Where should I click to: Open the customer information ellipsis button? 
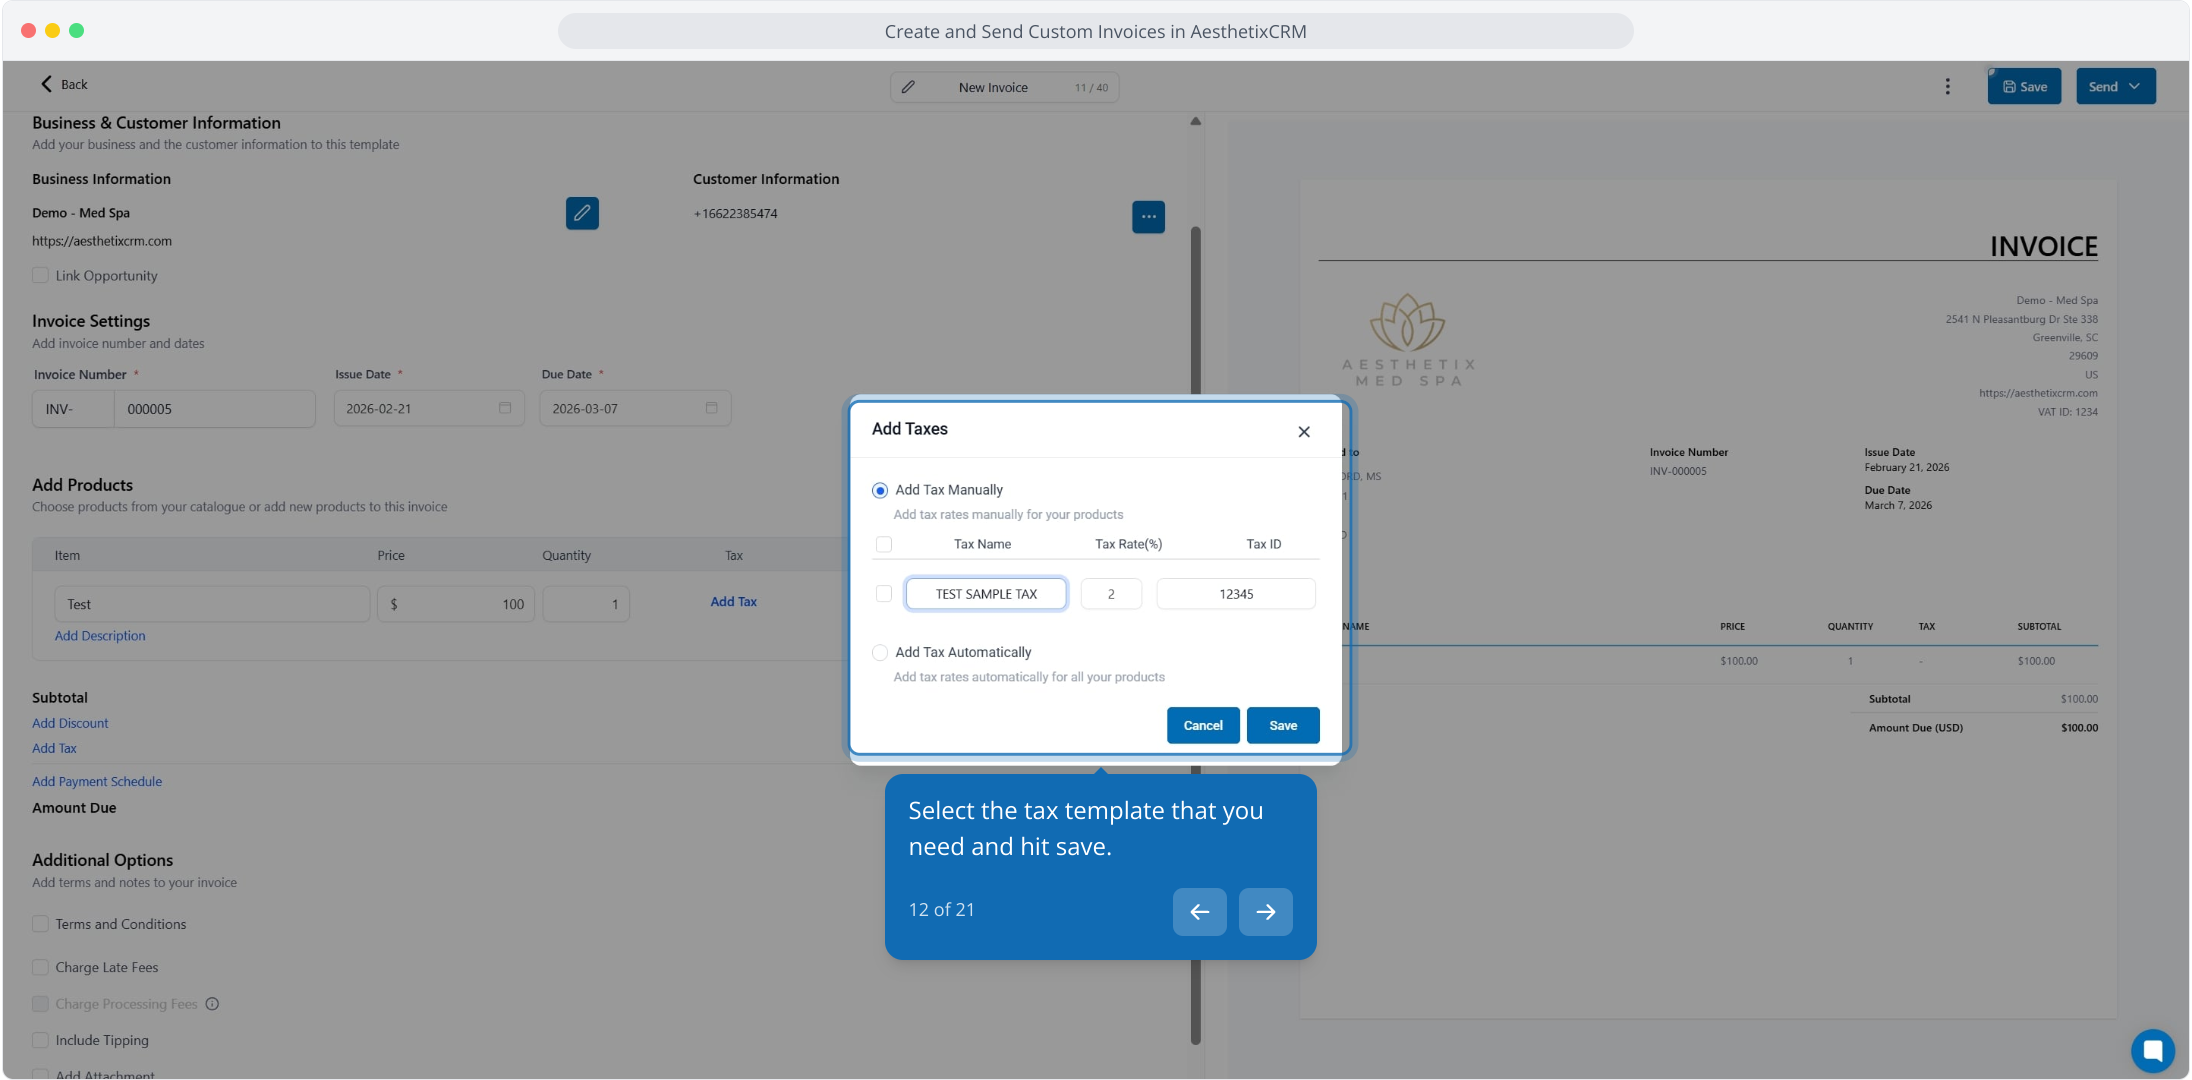[x=1148, y=217]
